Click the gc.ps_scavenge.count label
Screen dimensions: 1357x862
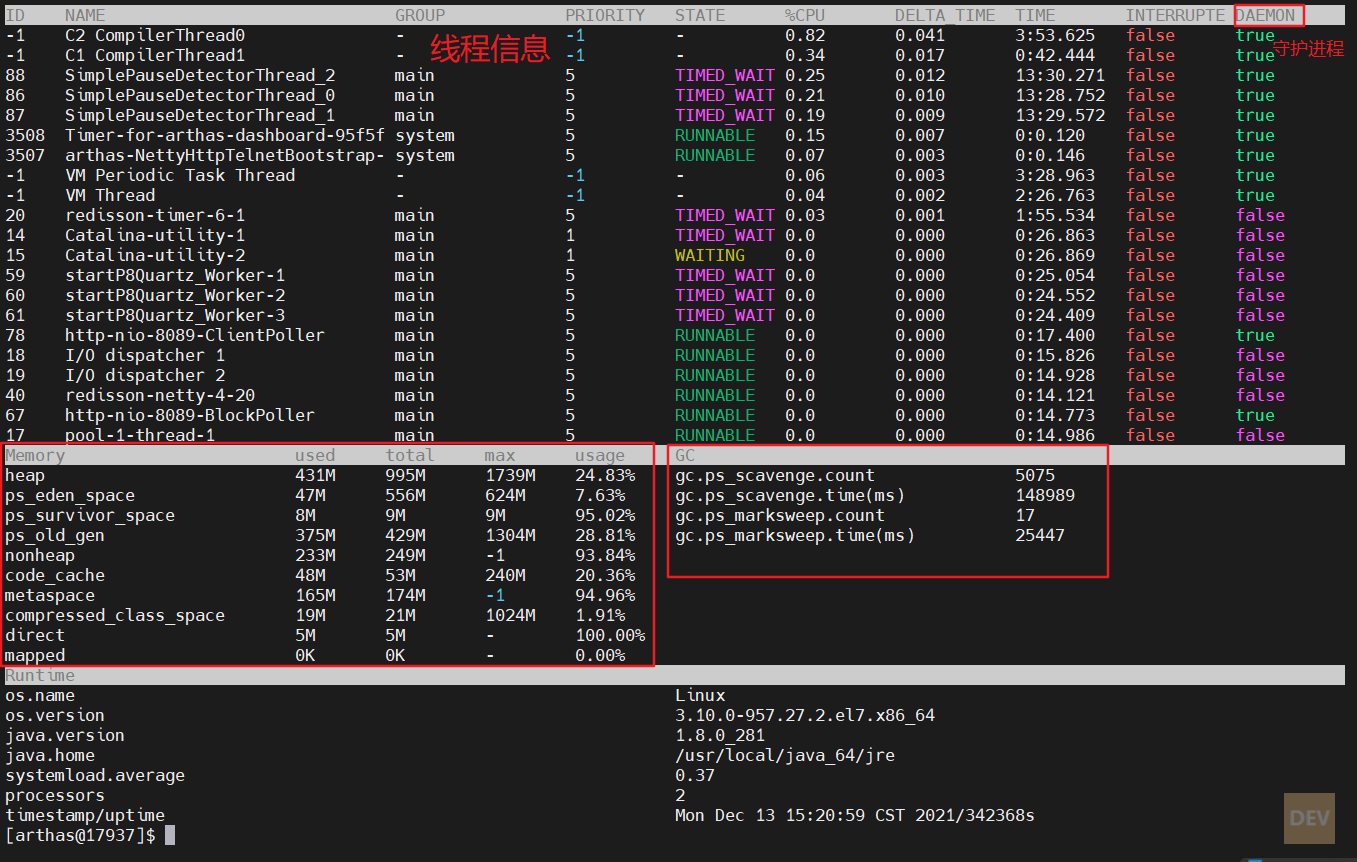(x=775, y=475)
